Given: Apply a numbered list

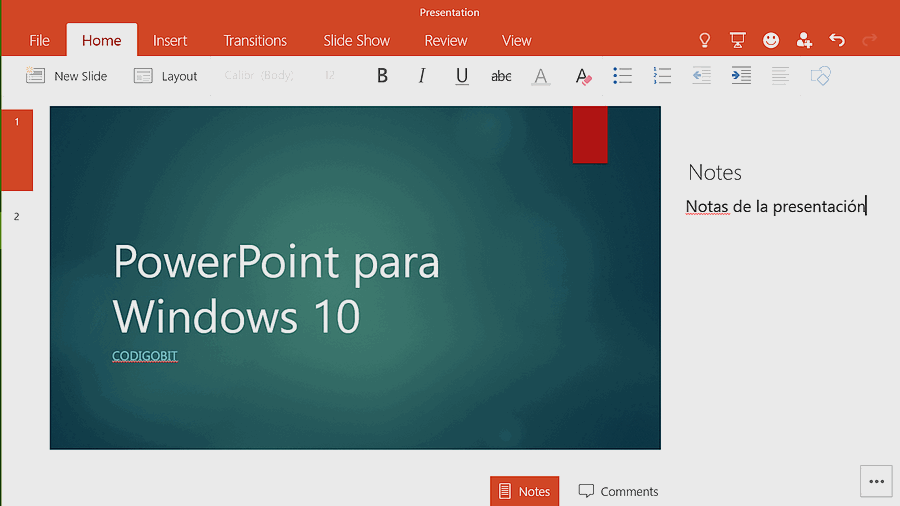Looking at the screenshot, I should point(662,76).
